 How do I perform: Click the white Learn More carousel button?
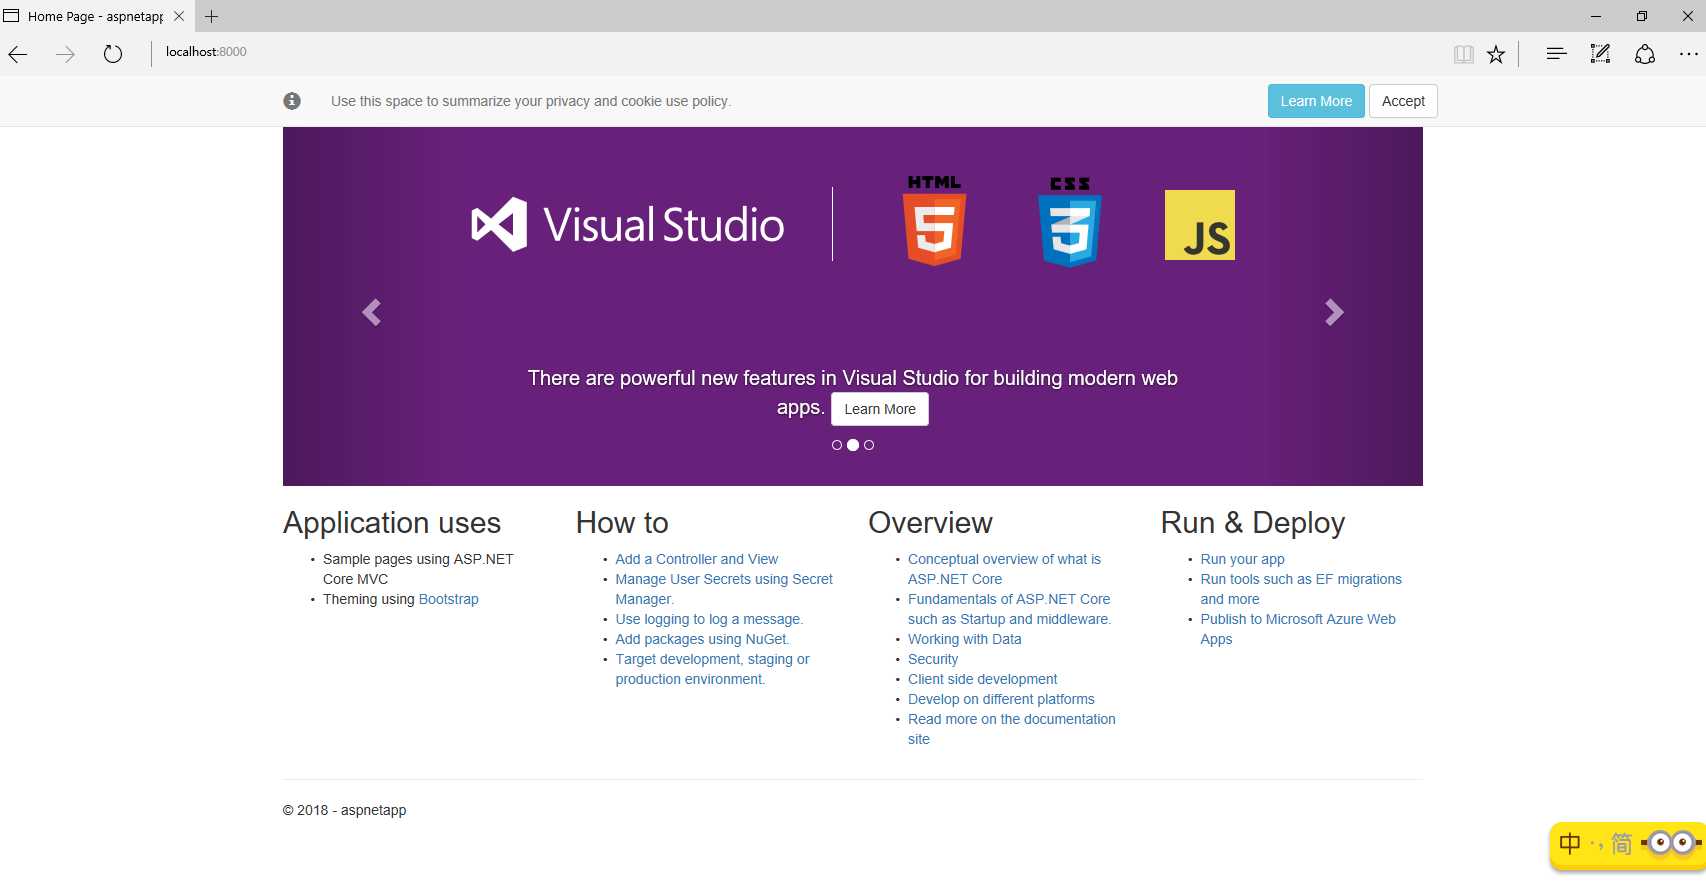coord(880,409)
